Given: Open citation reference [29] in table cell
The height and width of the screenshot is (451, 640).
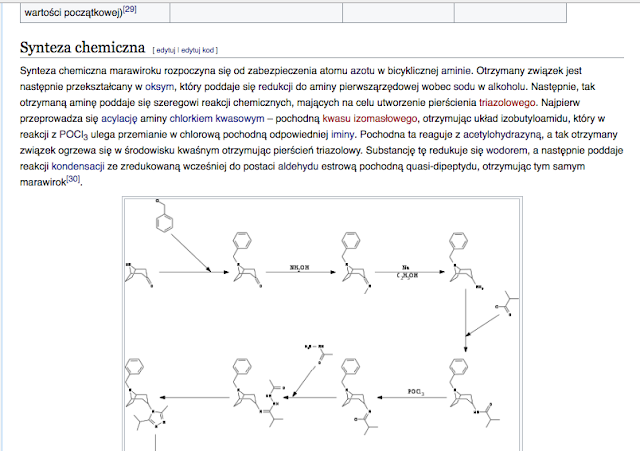Looking at the screenshot, I should tap(129, 9).
